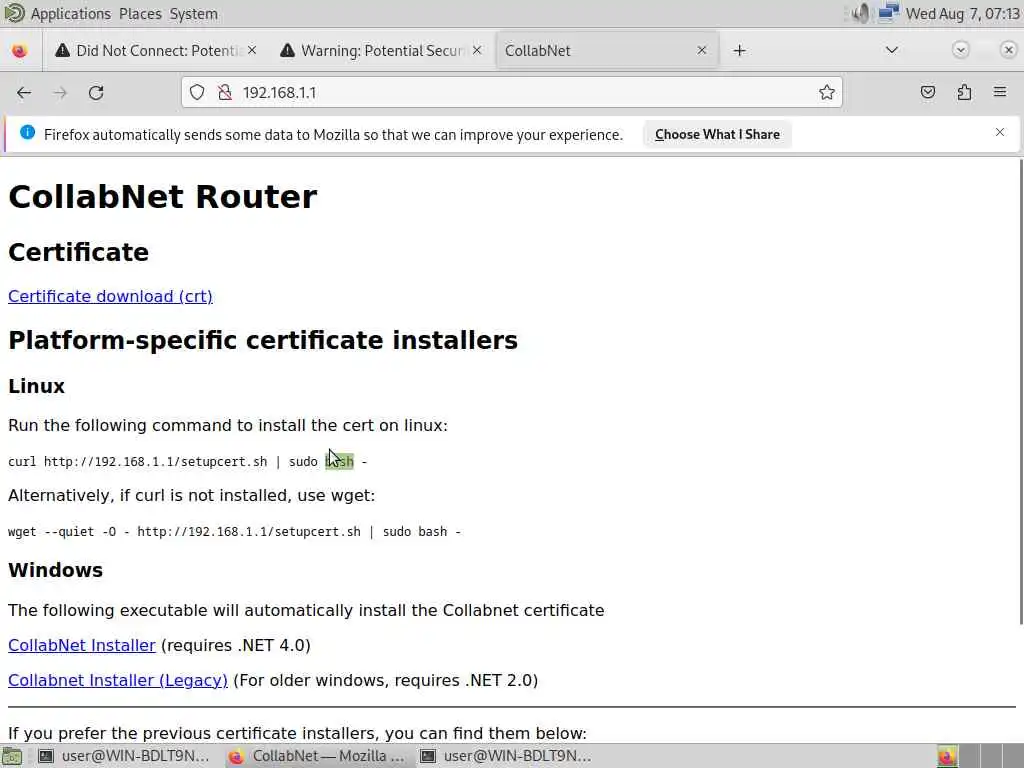Screen dimensions: 1024x768
Task: Click the wget --quiet setupcert.sh command
Action: point(234,532)
